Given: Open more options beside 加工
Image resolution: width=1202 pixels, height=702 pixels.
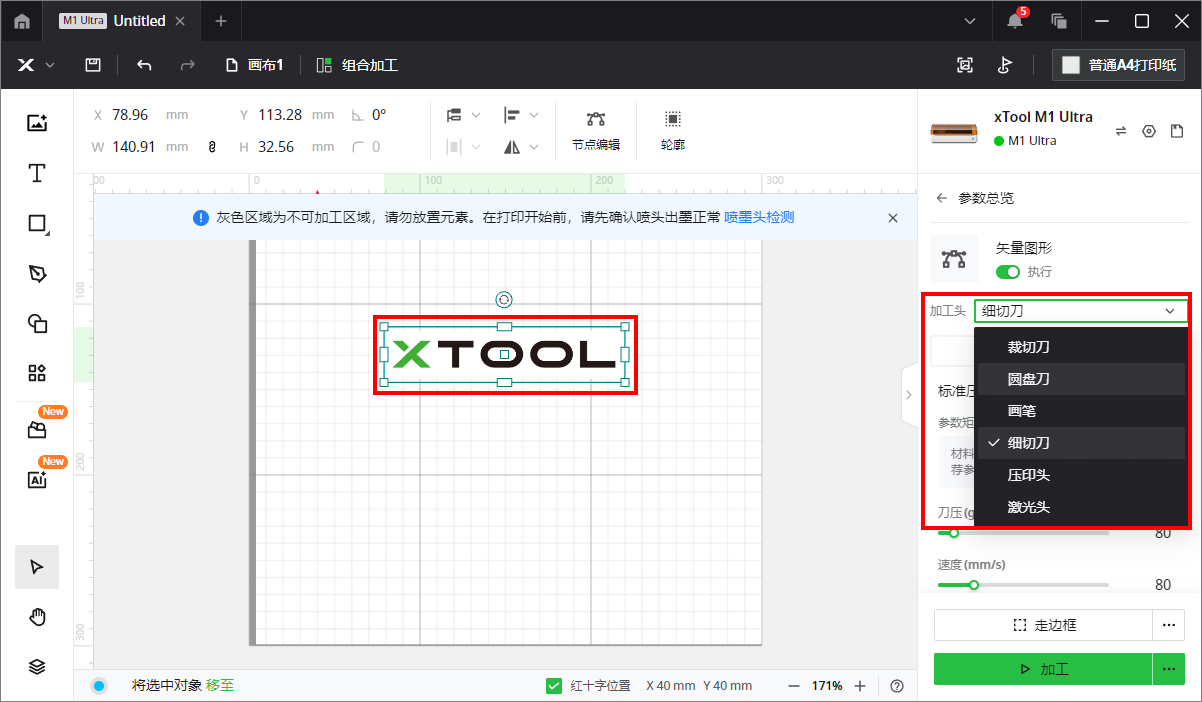Looking at the screenshot, I should point(1167,669).
